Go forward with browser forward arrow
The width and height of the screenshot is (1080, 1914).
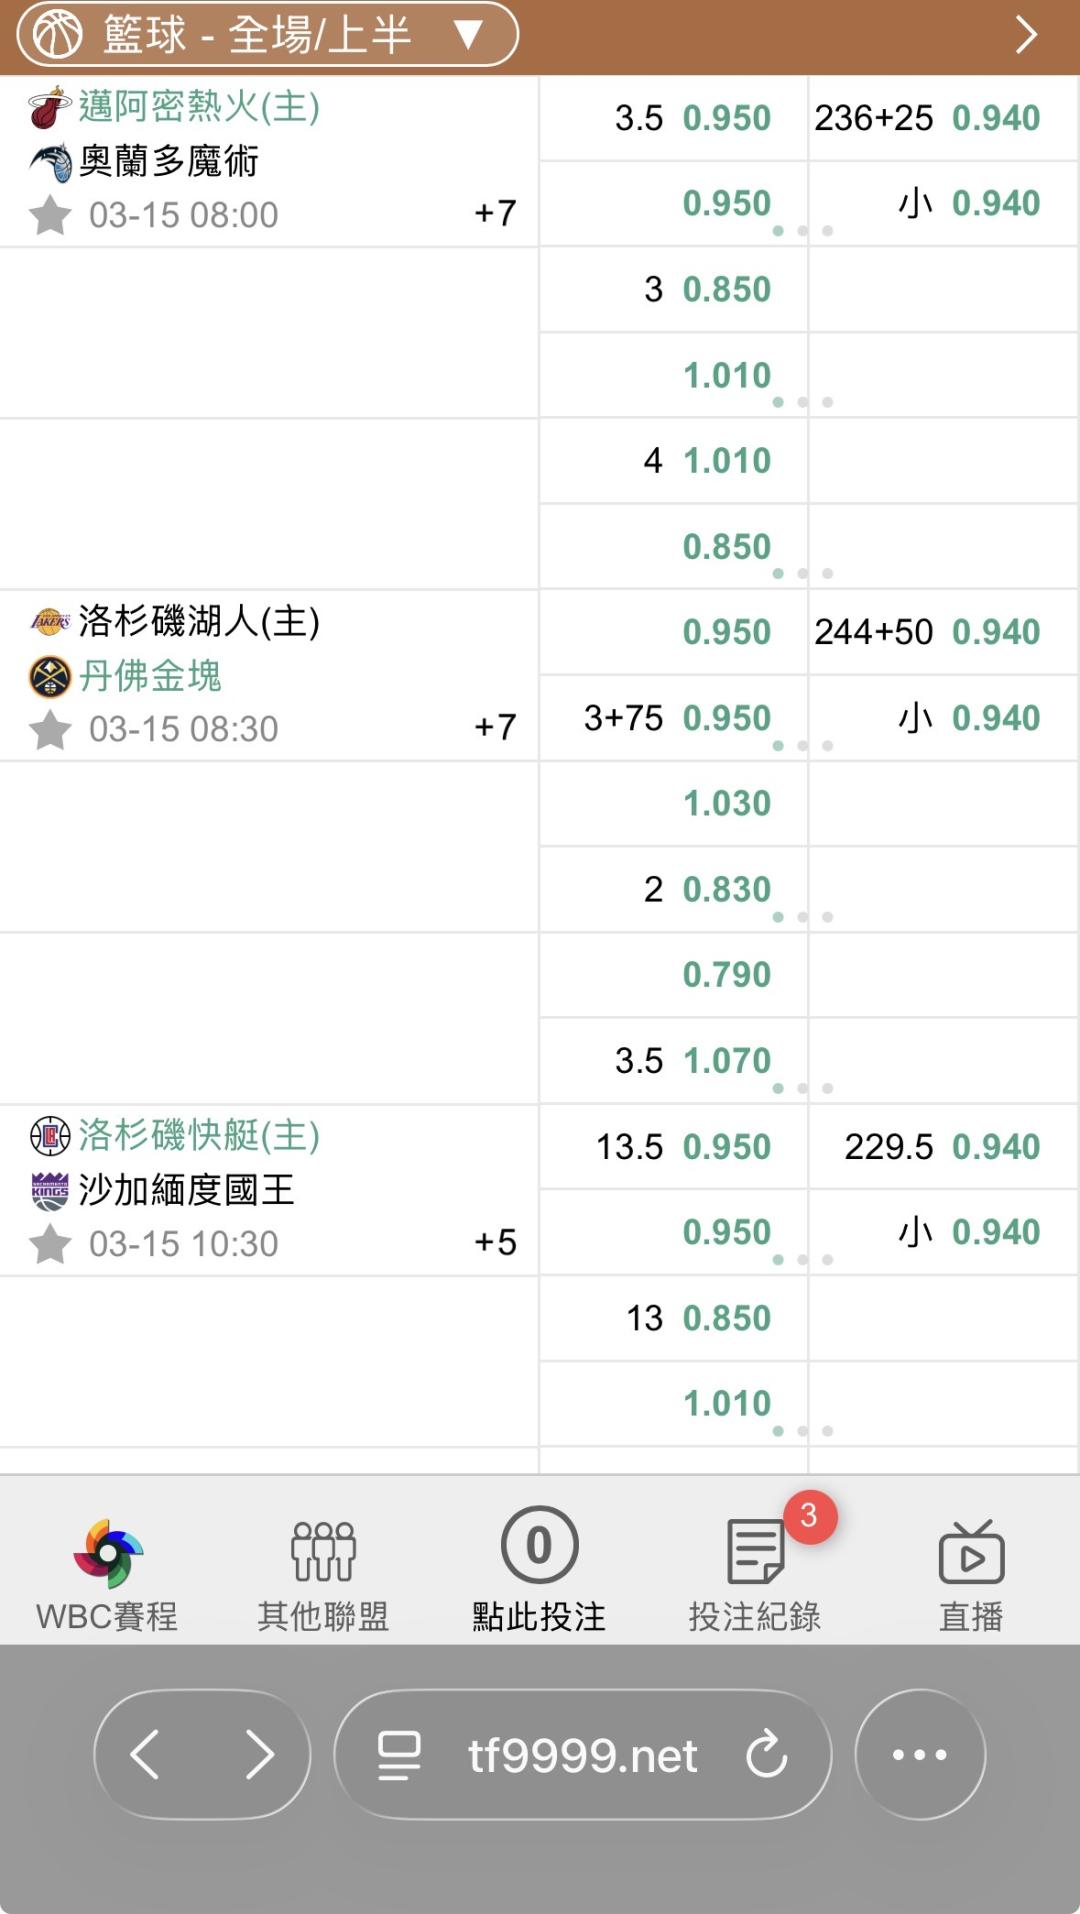coord(259,1754)
